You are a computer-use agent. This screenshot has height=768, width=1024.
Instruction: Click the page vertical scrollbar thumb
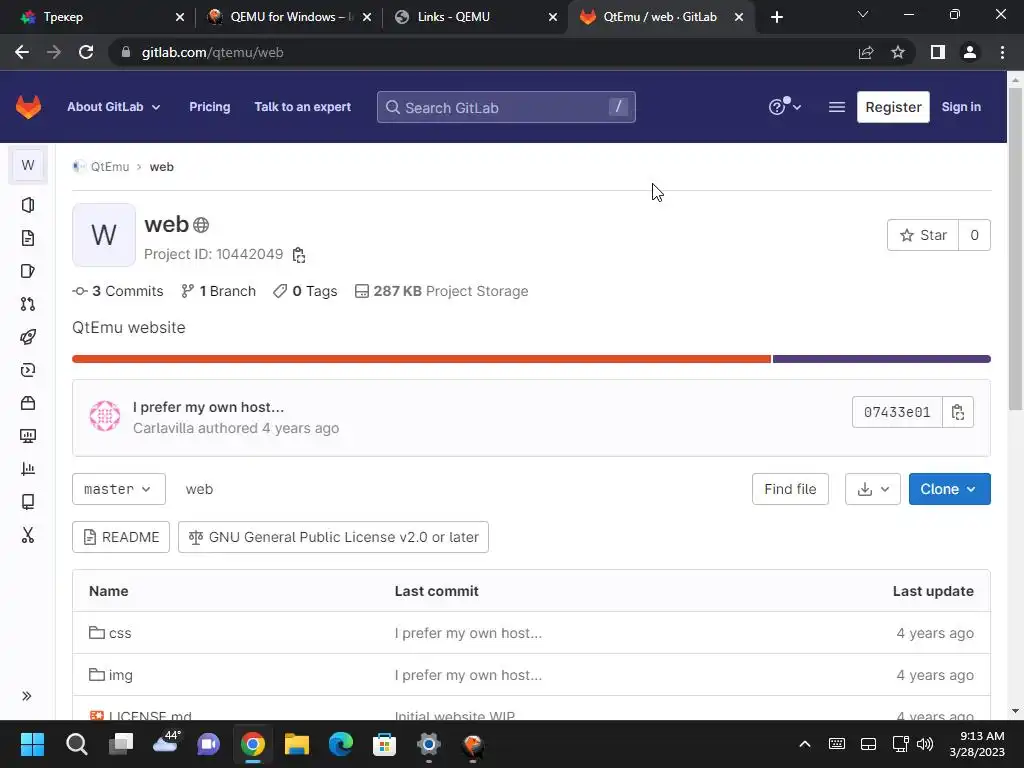click(1015, 248)
